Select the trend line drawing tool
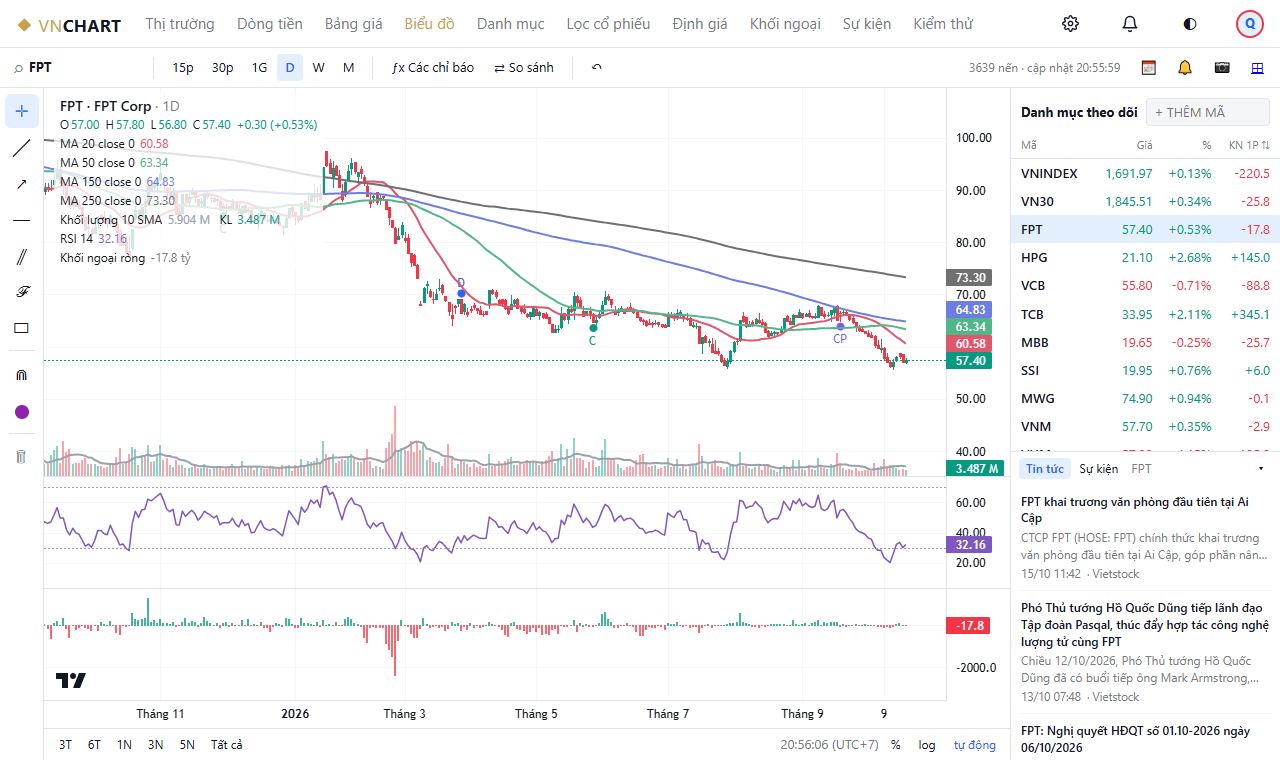The image size is (1280, 760). pos(22,148)
